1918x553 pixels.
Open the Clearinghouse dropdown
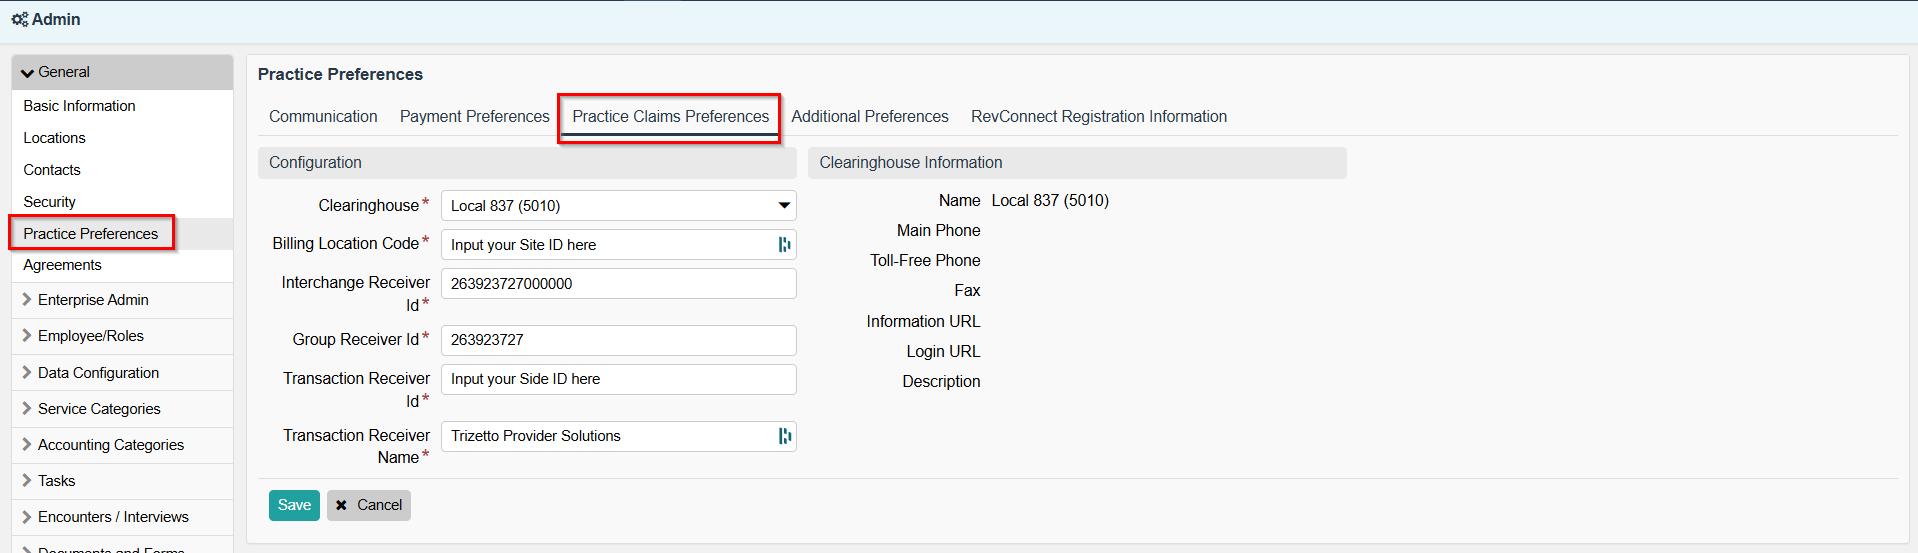pyautogui.click(x=618, y=206)
